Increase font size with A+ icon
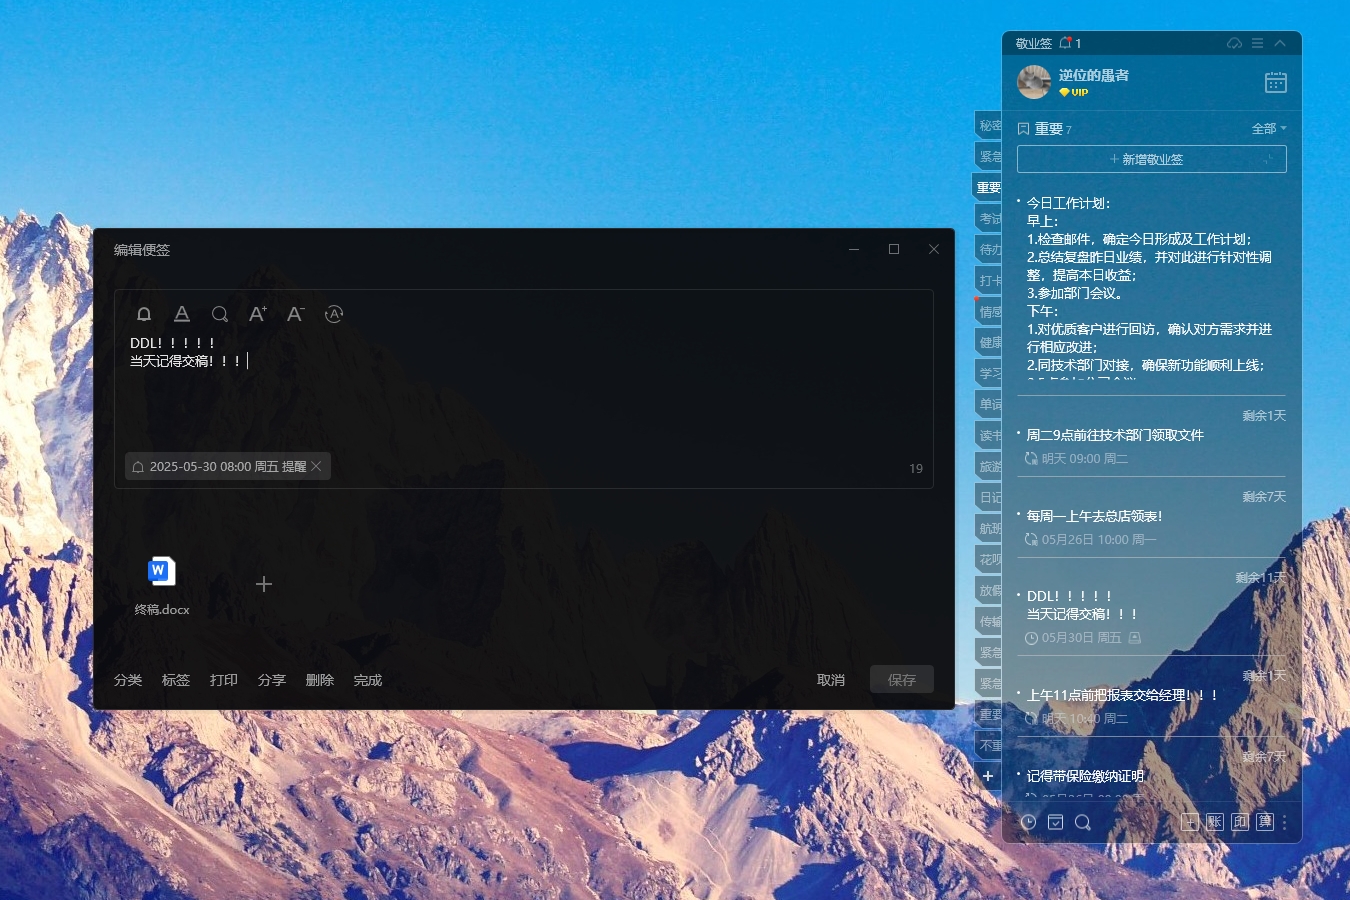The height and width of the screenshot is (900, 1350). pyautogui.click(x=258, y=314)
